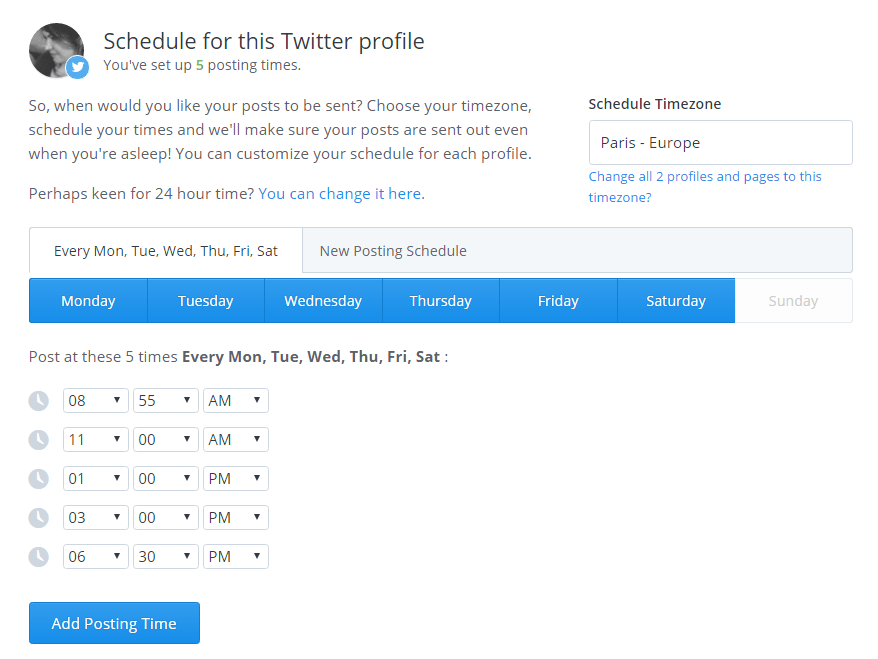Turn off Friday posting
The height and width of the screenshot is (659, 878).
tap(558, 300)
